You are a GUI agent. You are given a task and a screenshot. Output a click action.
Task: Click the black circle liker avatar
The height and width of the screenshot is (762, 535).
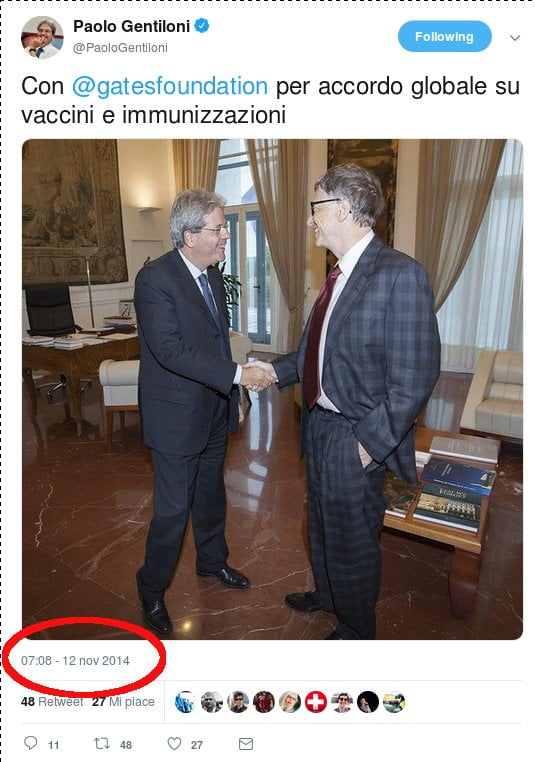pyautogui.click(x=368, y=702)
